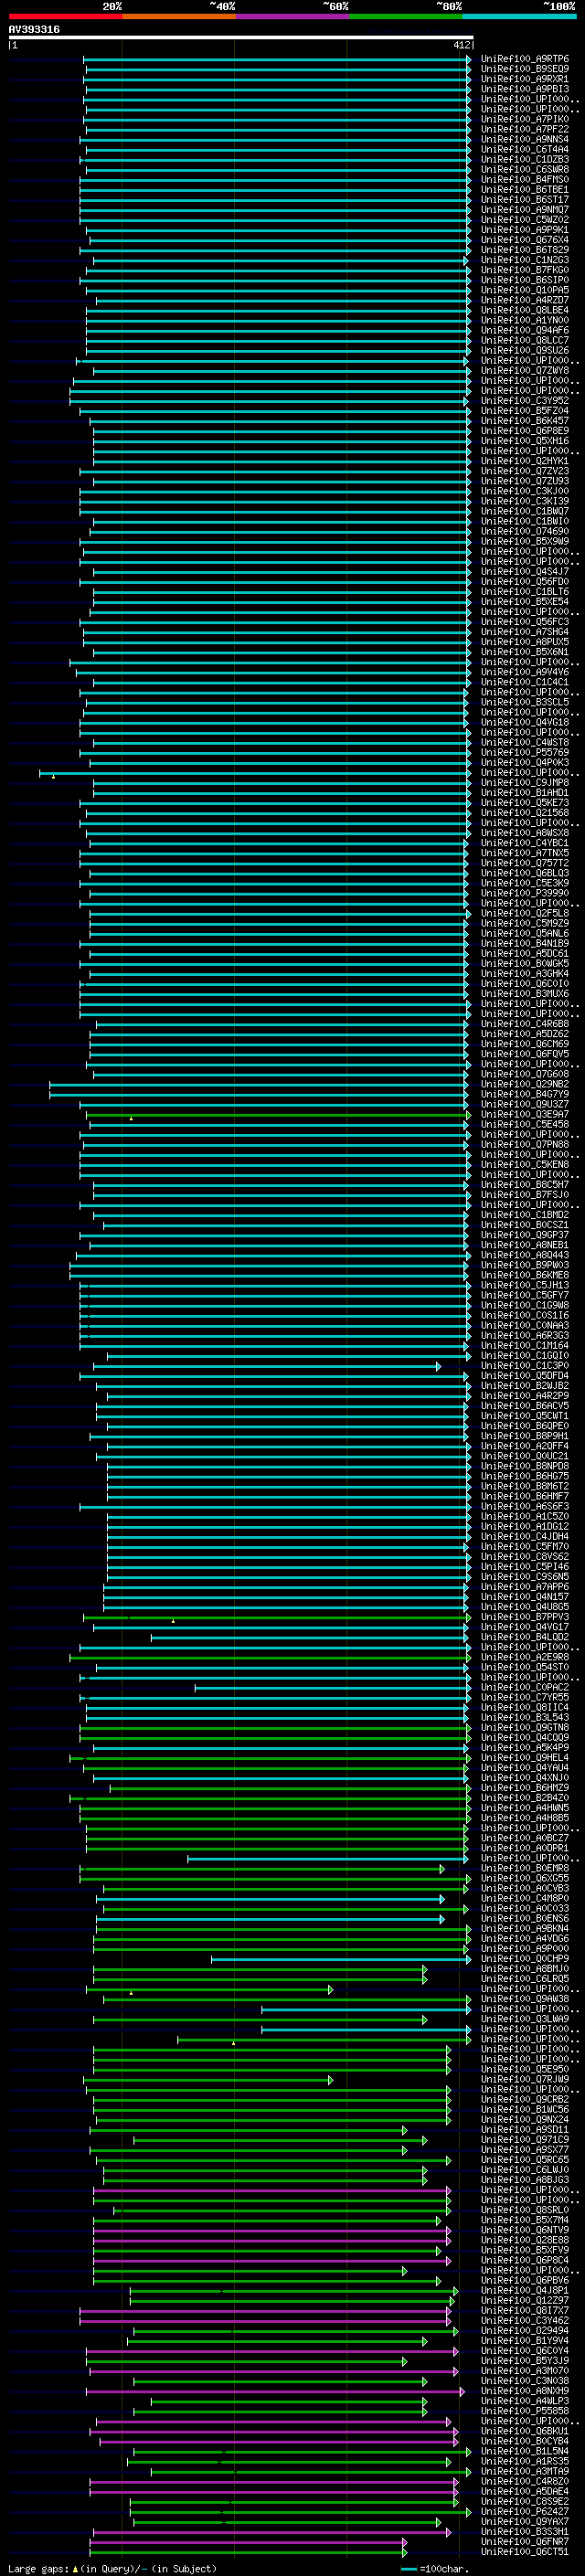Select label UniRef100_B8P9H1

coord(525,1436)
